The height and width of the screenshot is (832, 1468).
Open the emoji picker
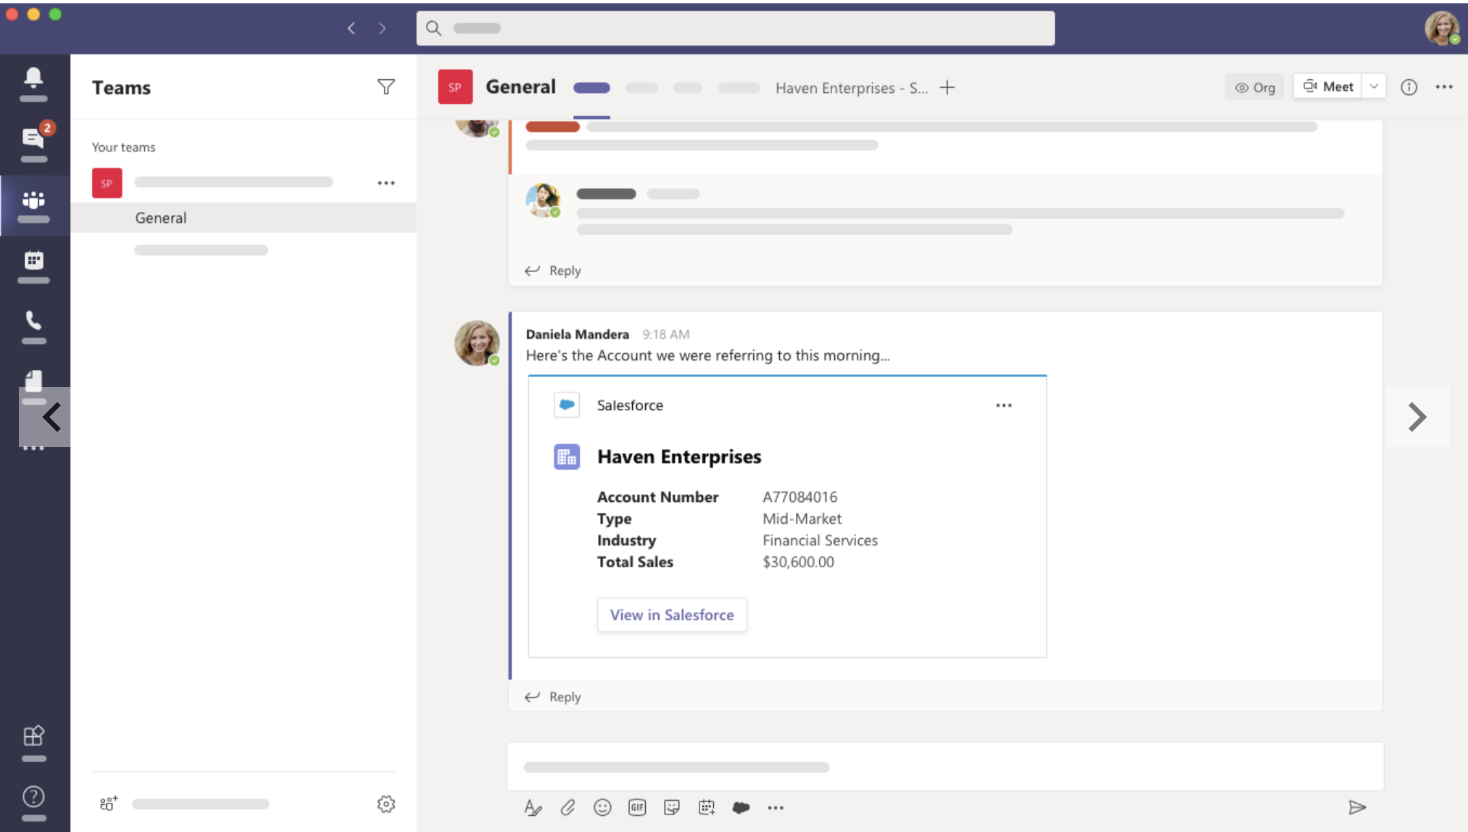tap(602, 808)
